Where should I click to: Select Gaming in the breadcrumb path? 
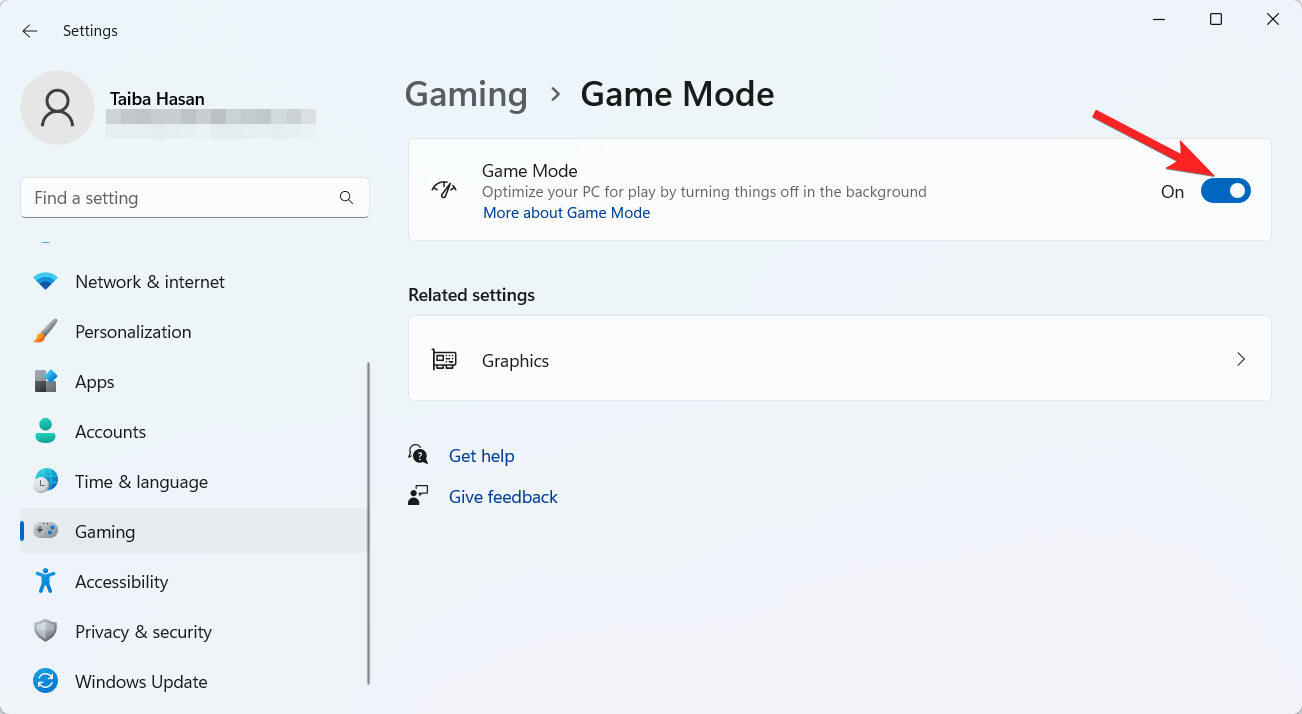(466, 93)
